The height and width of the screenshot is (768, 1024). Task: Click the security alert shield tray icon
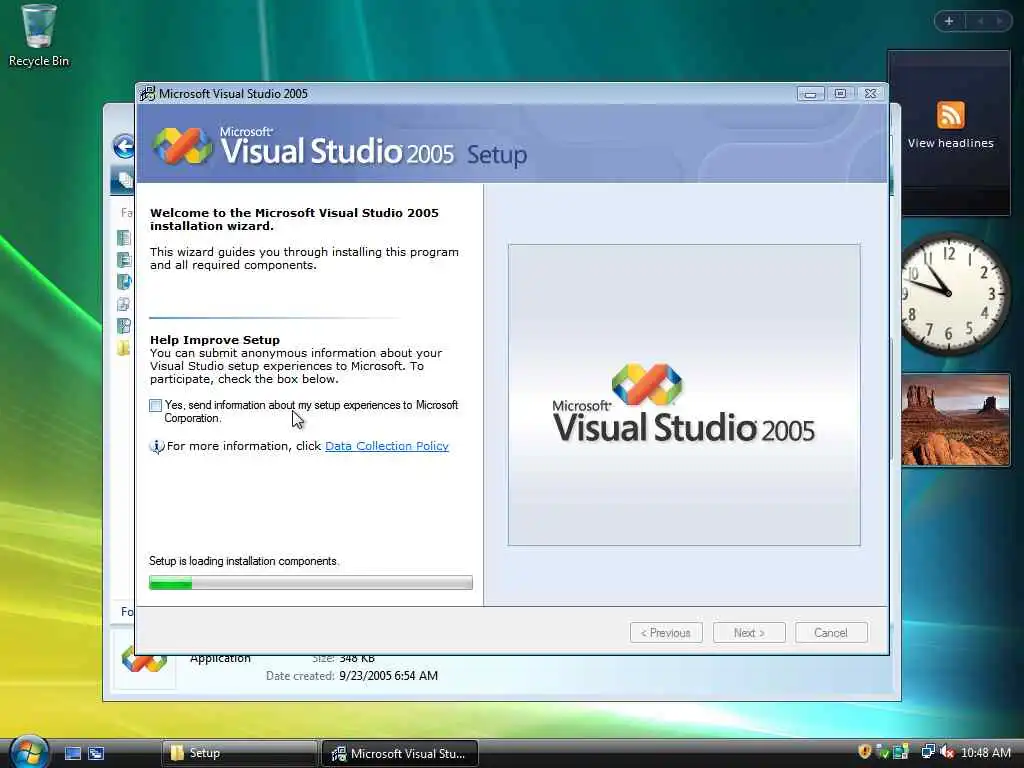point(865,752)
